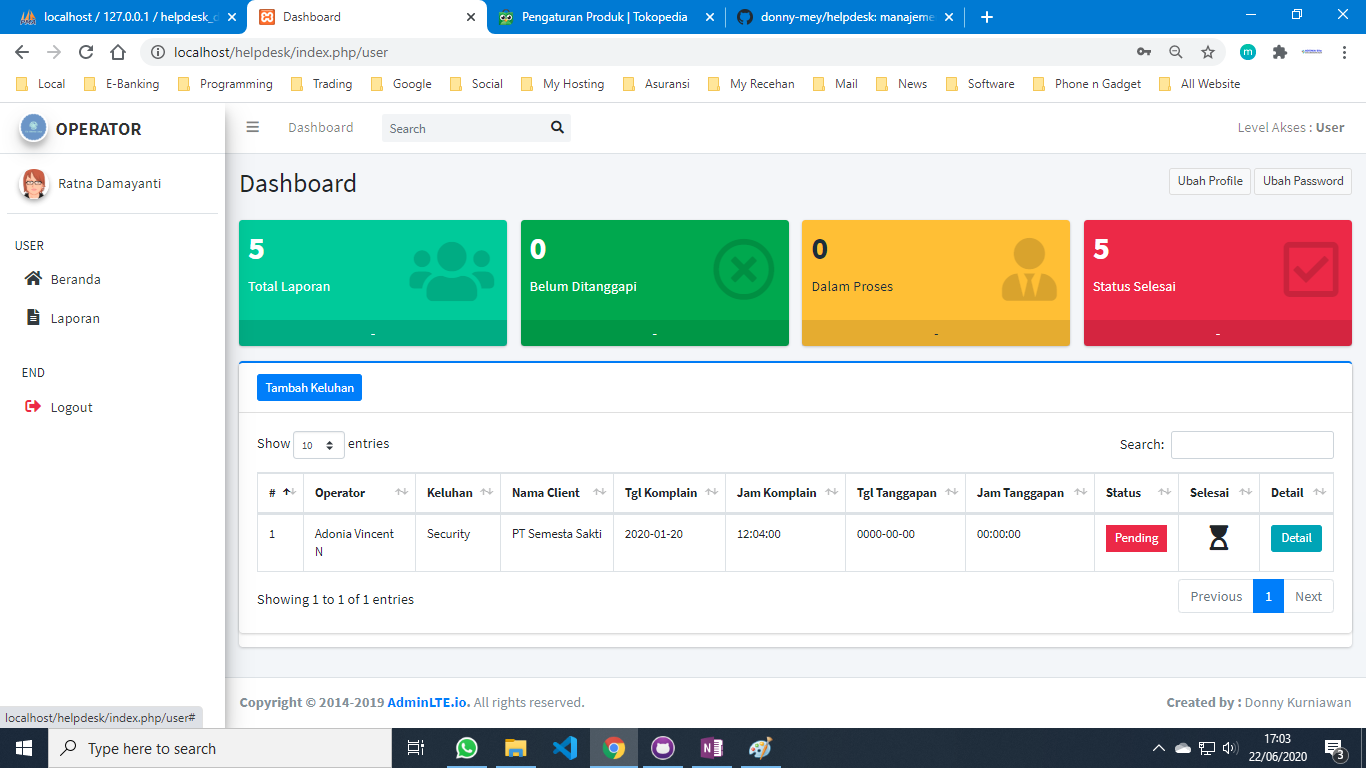This screenshot has width=1366, height=768.
Task: Click Ratna Damayanti's profile avatar
Action: point(34,184)
